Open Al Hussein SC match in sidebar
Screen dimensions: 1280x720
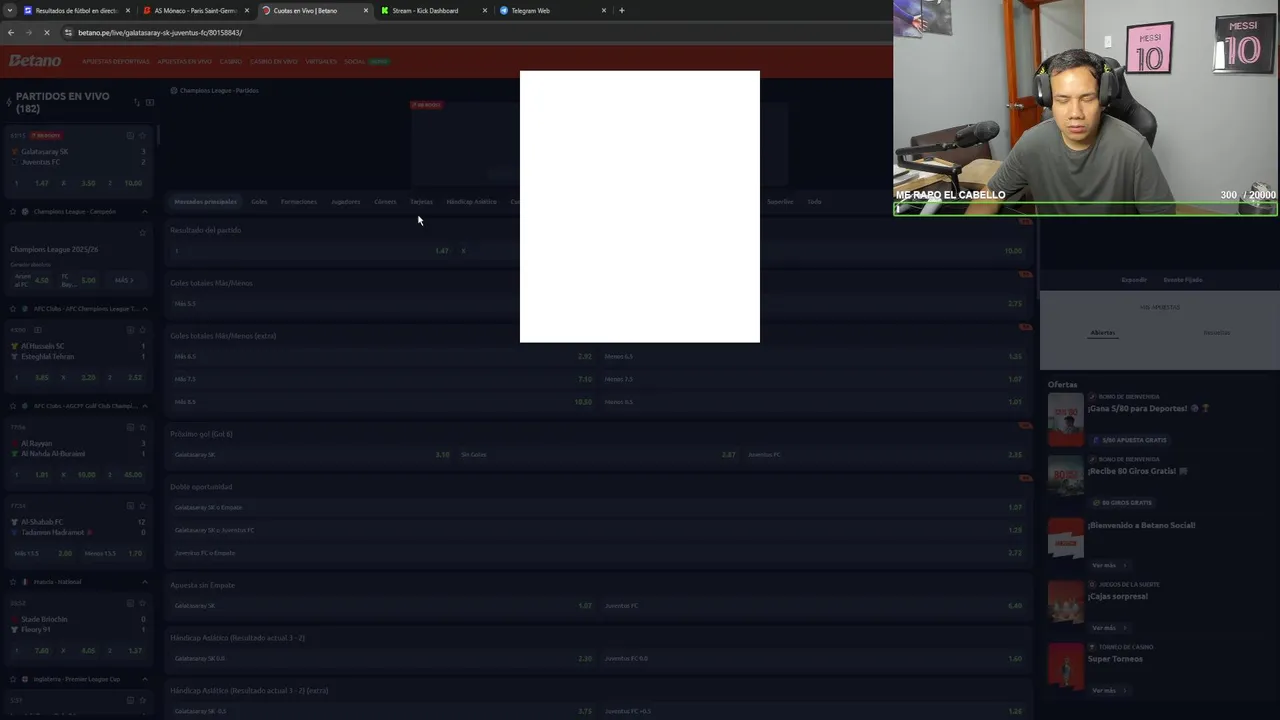78,351
